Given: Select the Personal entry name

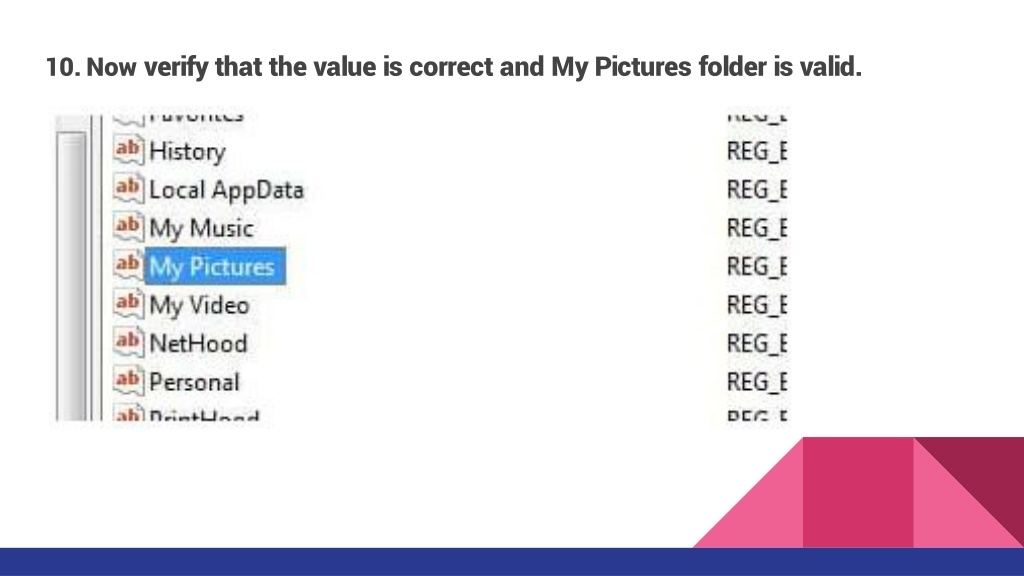Looking at the screenshot, I should 195,382.
